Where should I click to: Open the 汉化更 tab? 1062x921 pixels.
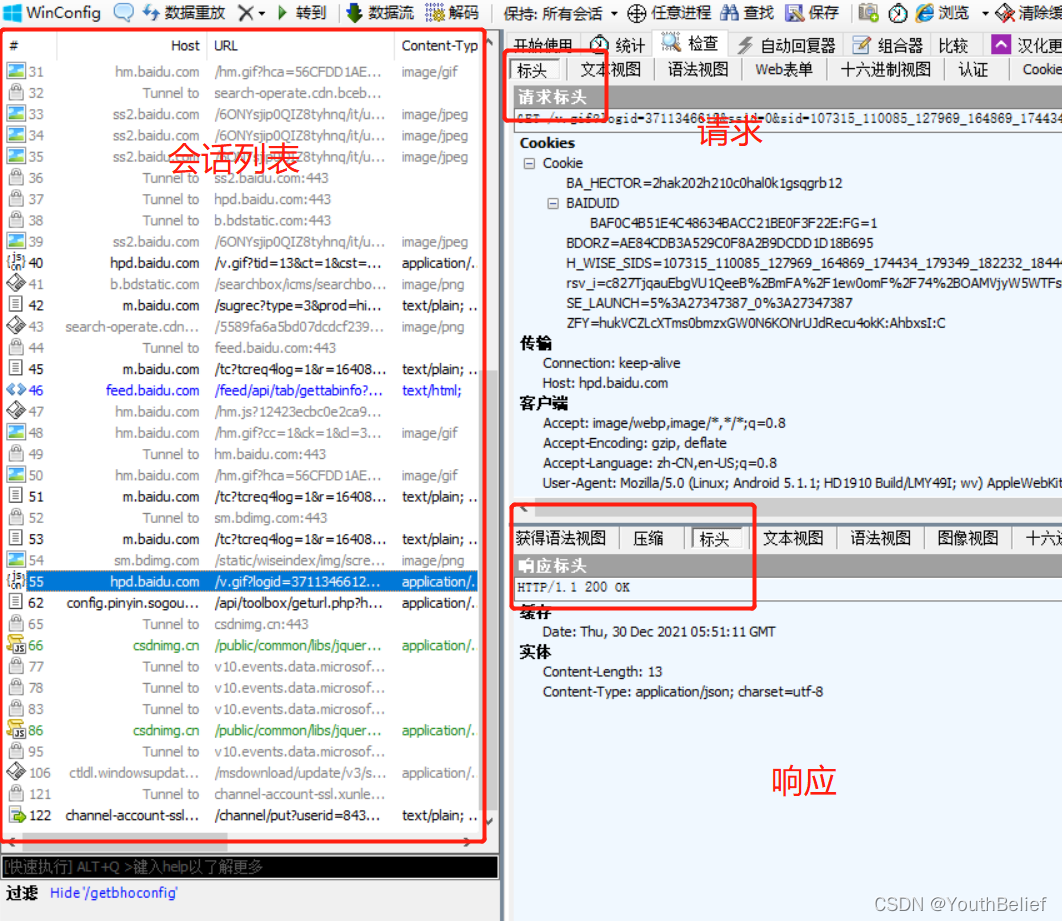(x=1026, y=45)
